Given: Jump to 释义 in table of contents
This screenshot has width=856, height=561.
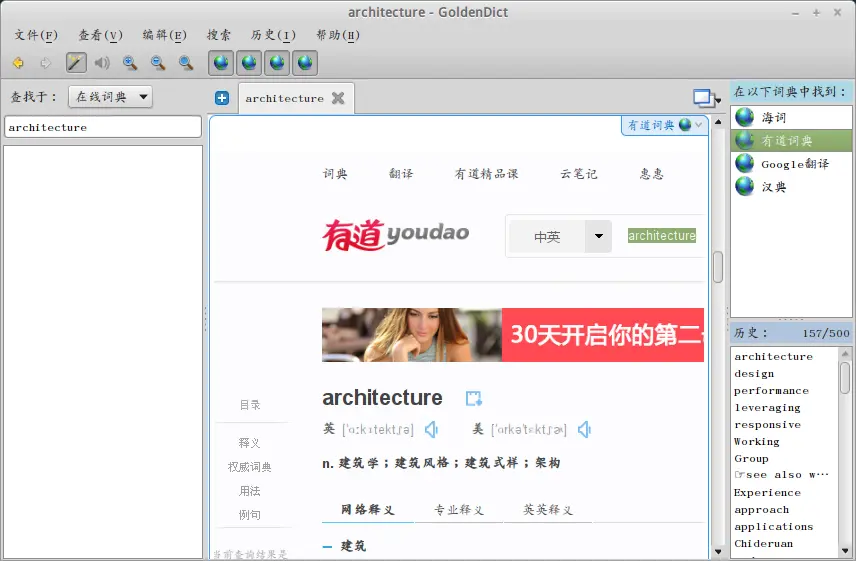Looking at the screenshot, I should (x=249, y=443).
